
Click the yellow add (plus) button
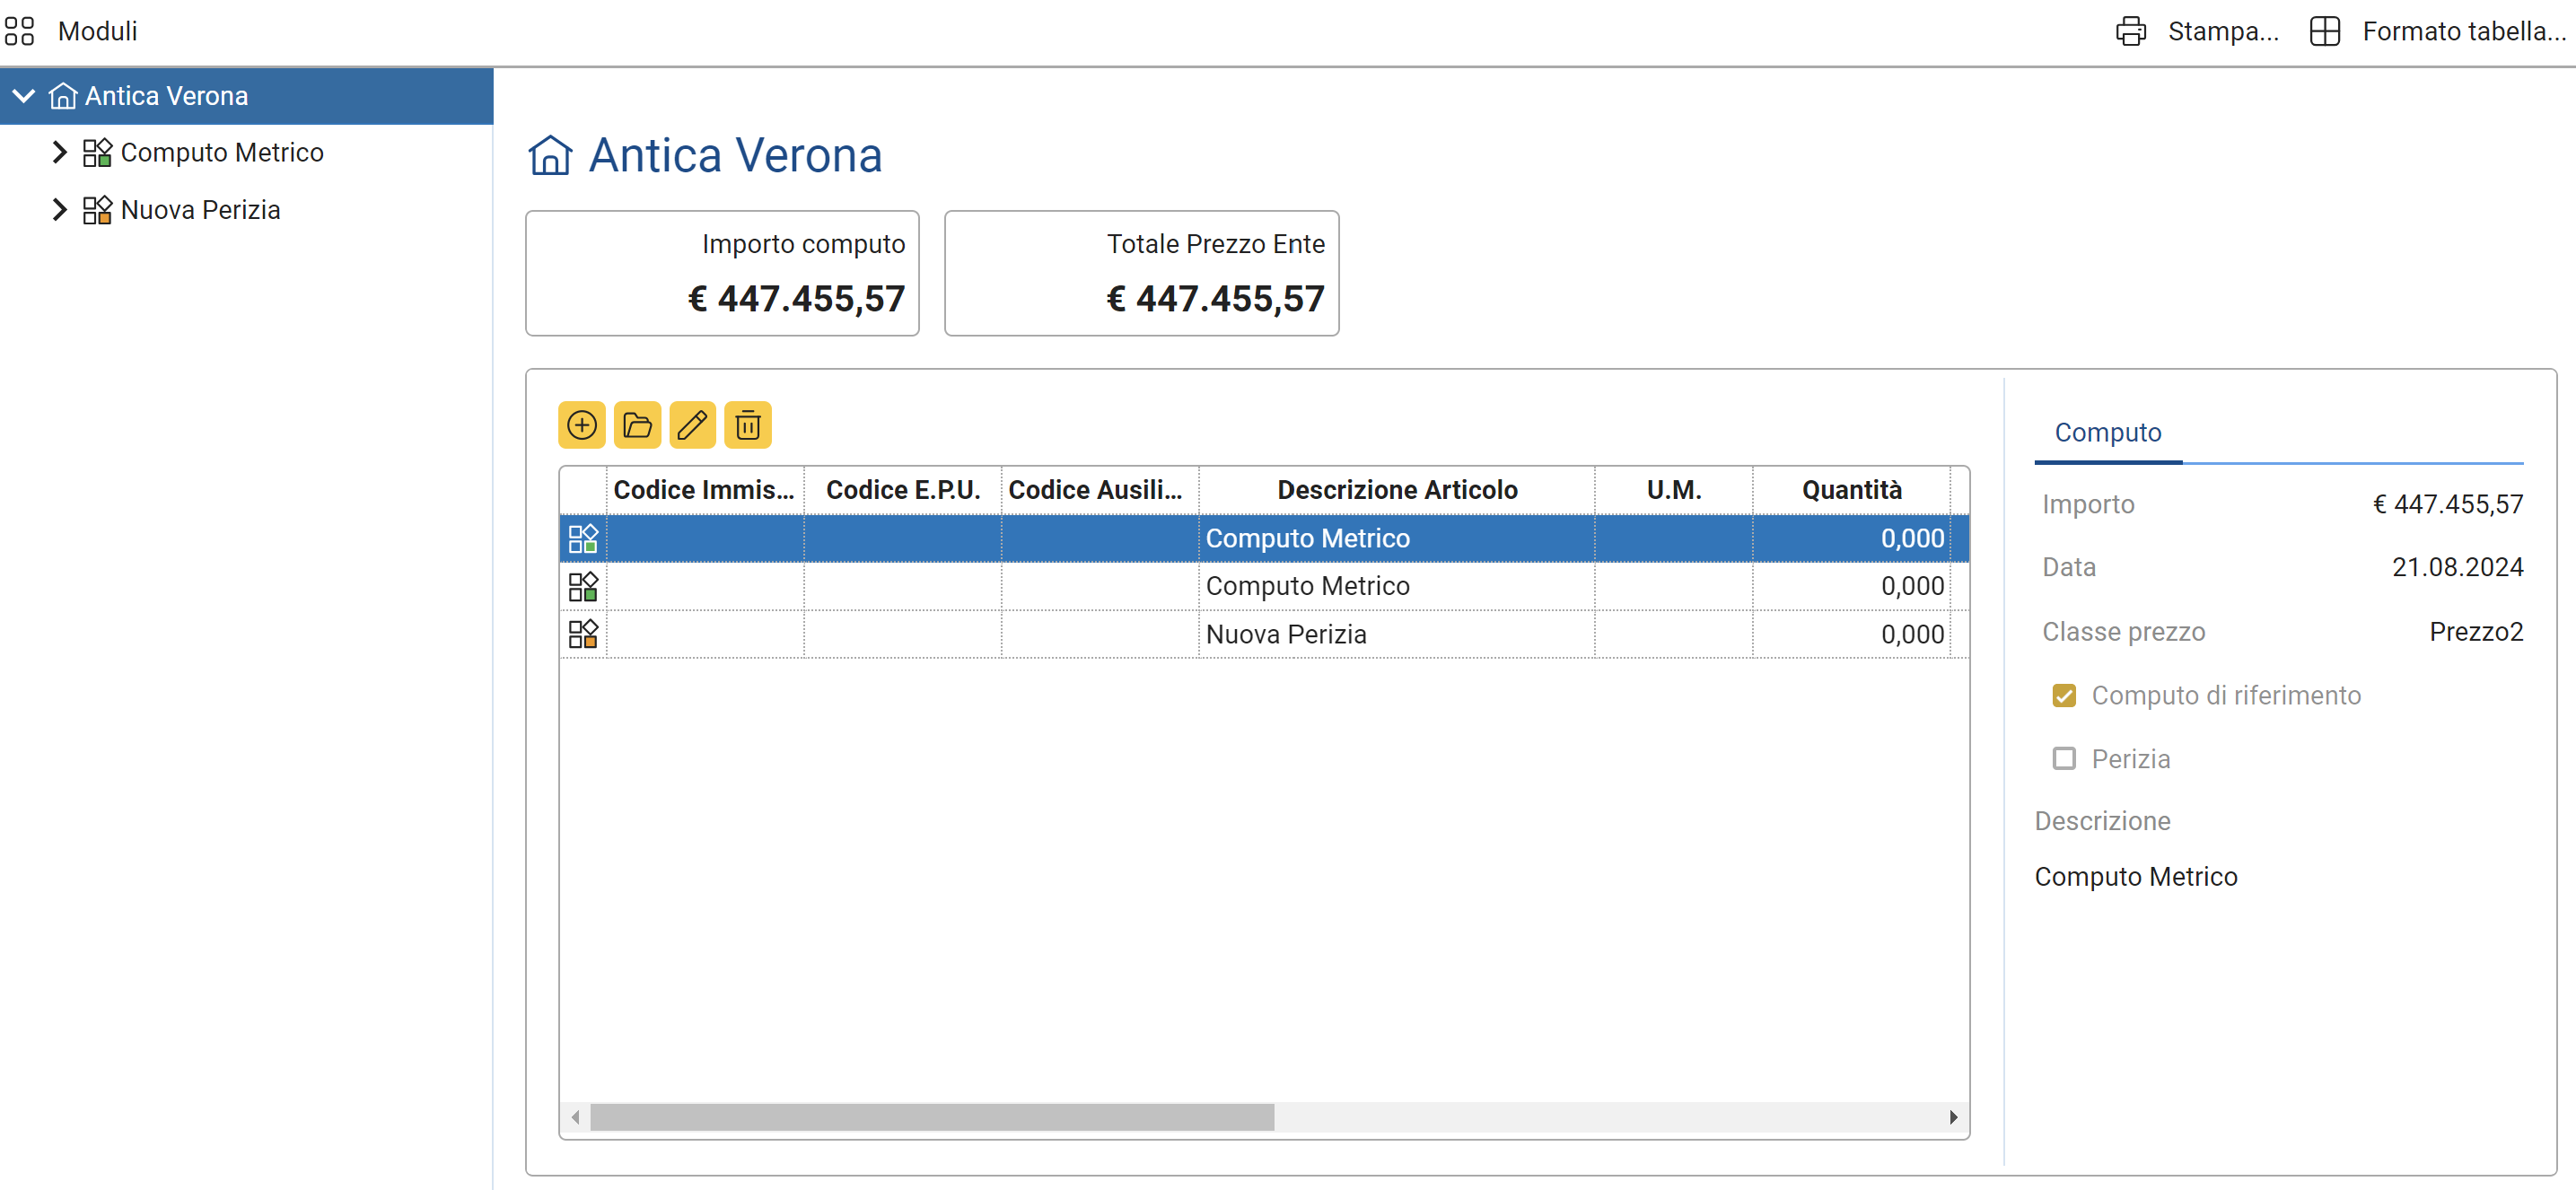581,425
